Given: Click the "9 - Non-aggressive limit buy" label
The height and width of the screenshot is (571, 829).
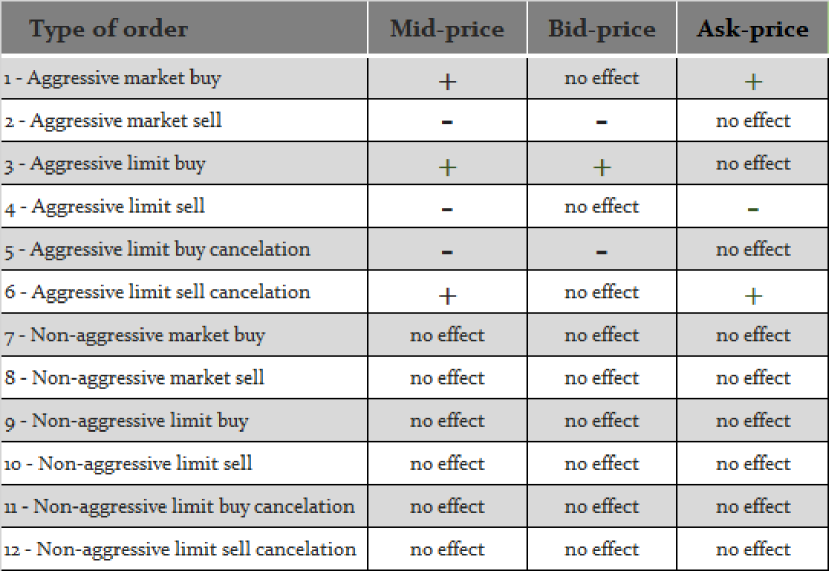Looking at the screenshot, I should click(126, 421).
